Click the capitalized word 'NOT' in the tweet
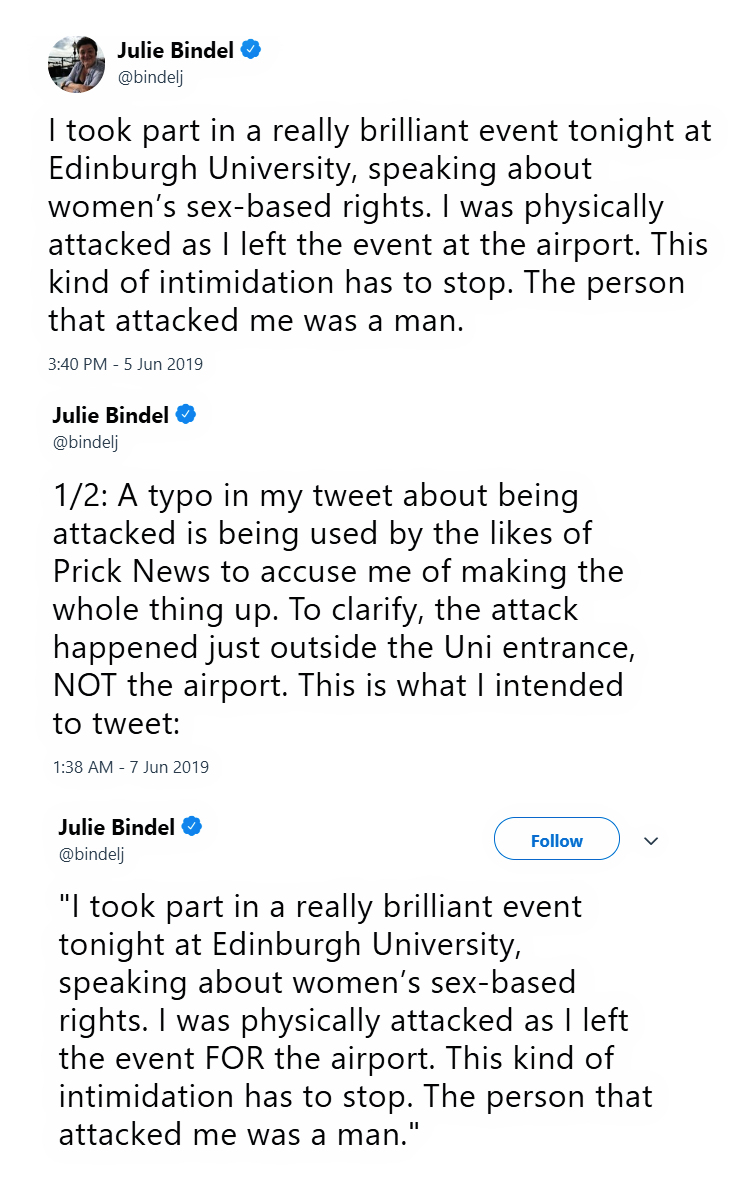744x1180 pixels. [85, 686]
